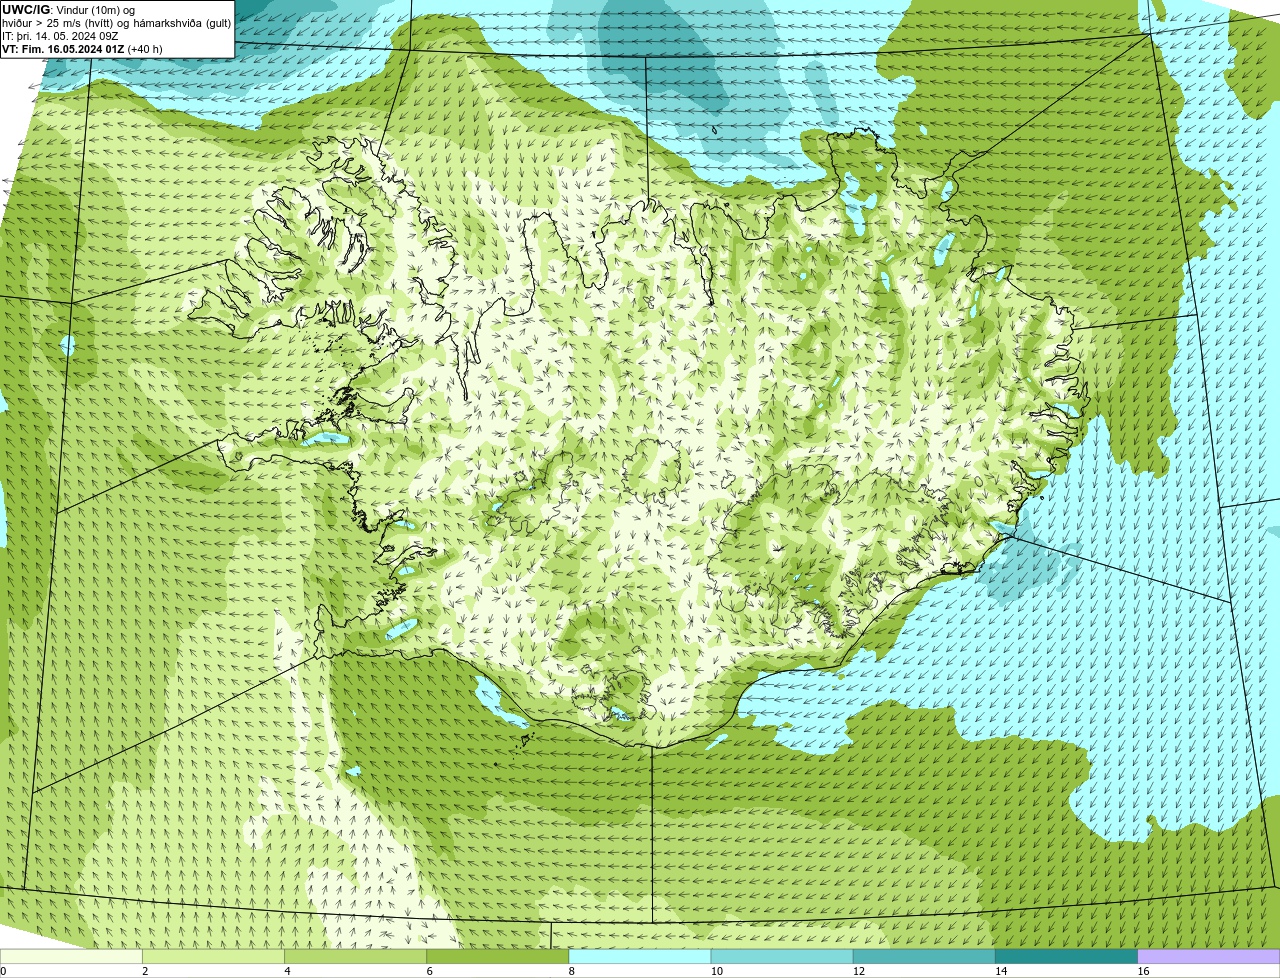Click the 2–4 m/s light green legend swatch
Image resolution: width=1280 pixels, height=978 pixels.
tap(213, 957)
